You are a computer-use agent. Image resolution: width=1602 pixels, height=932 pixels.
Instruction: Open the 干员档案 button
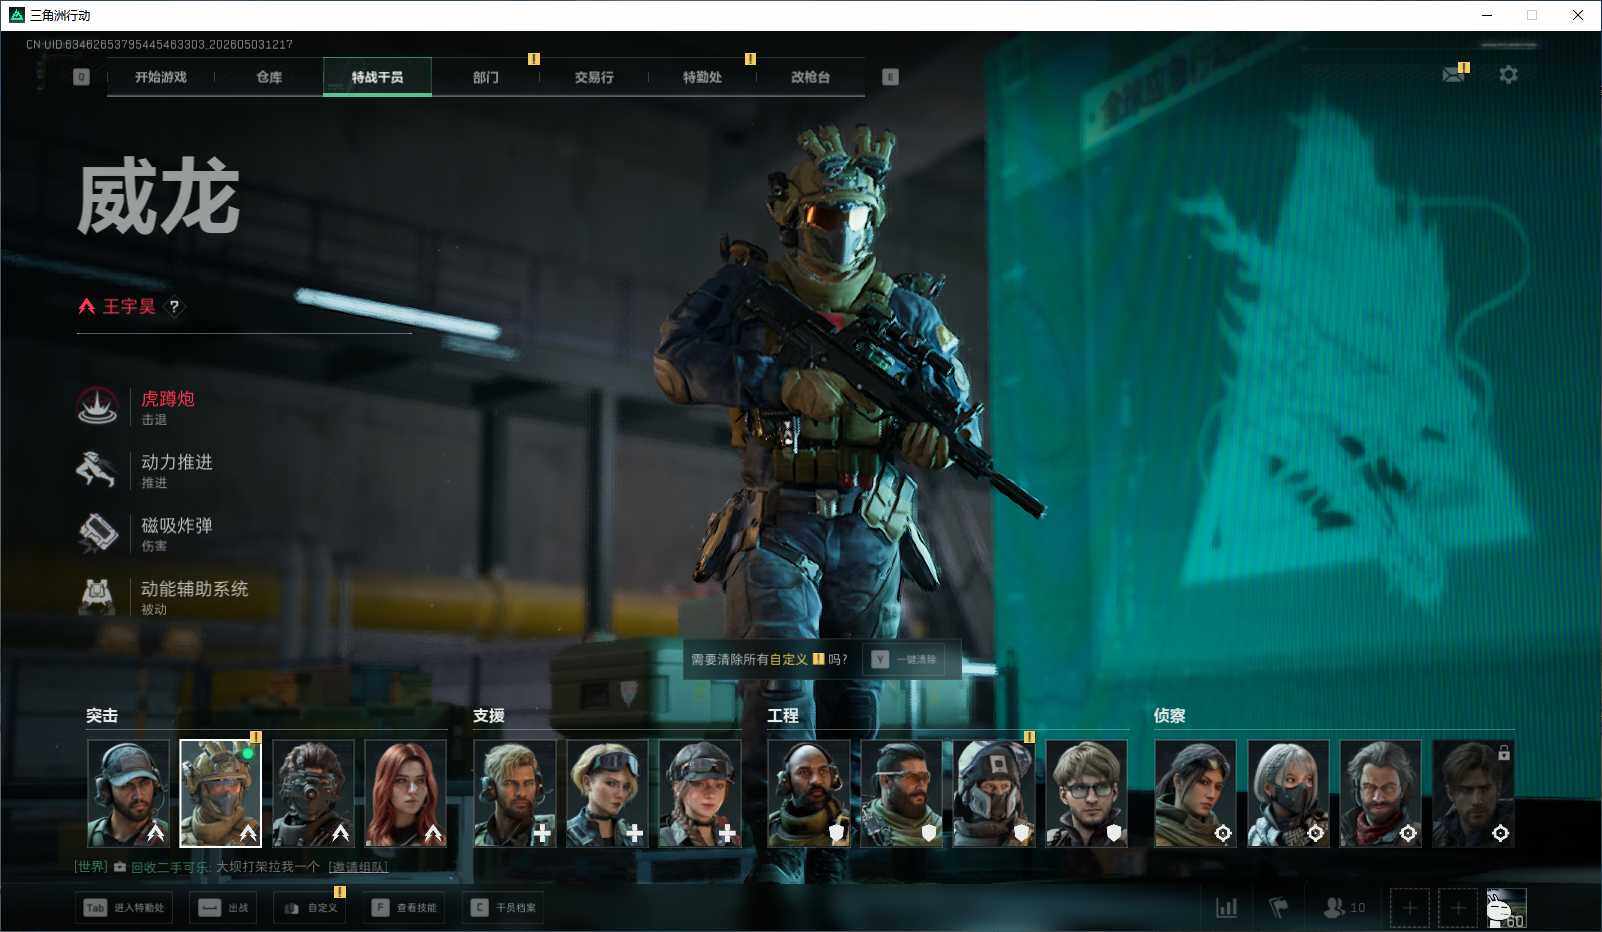coord(503,908)
